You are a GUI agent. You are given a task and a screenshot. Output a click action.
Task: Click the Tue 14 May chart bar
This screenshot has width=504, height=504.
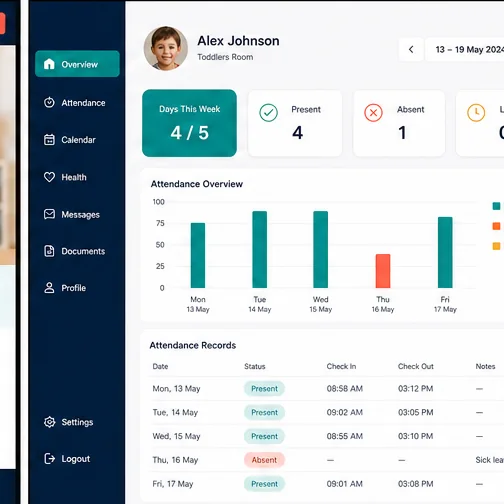click(x=260, y=249)
